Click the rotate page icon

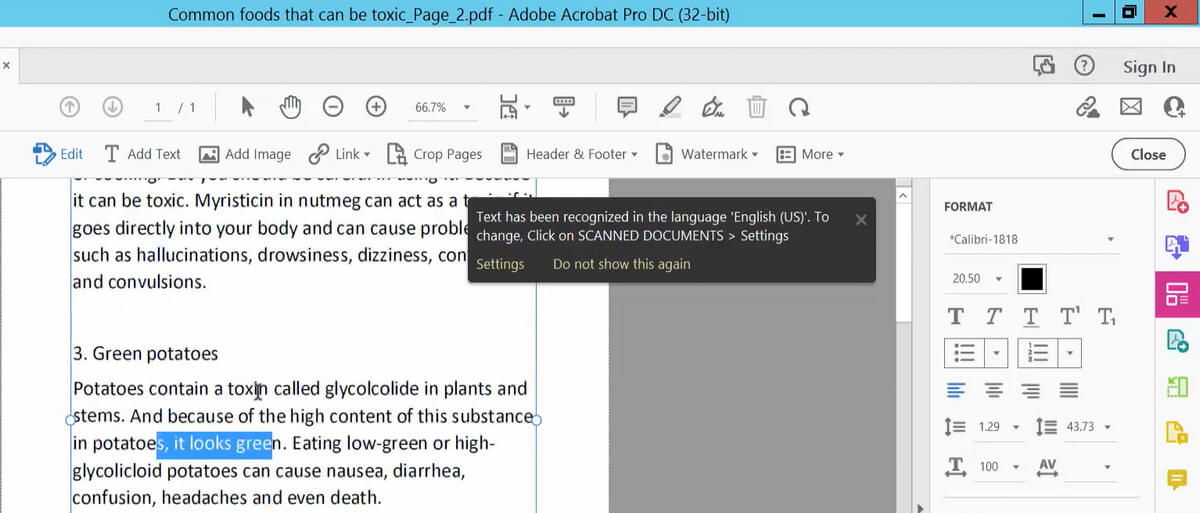799,106
